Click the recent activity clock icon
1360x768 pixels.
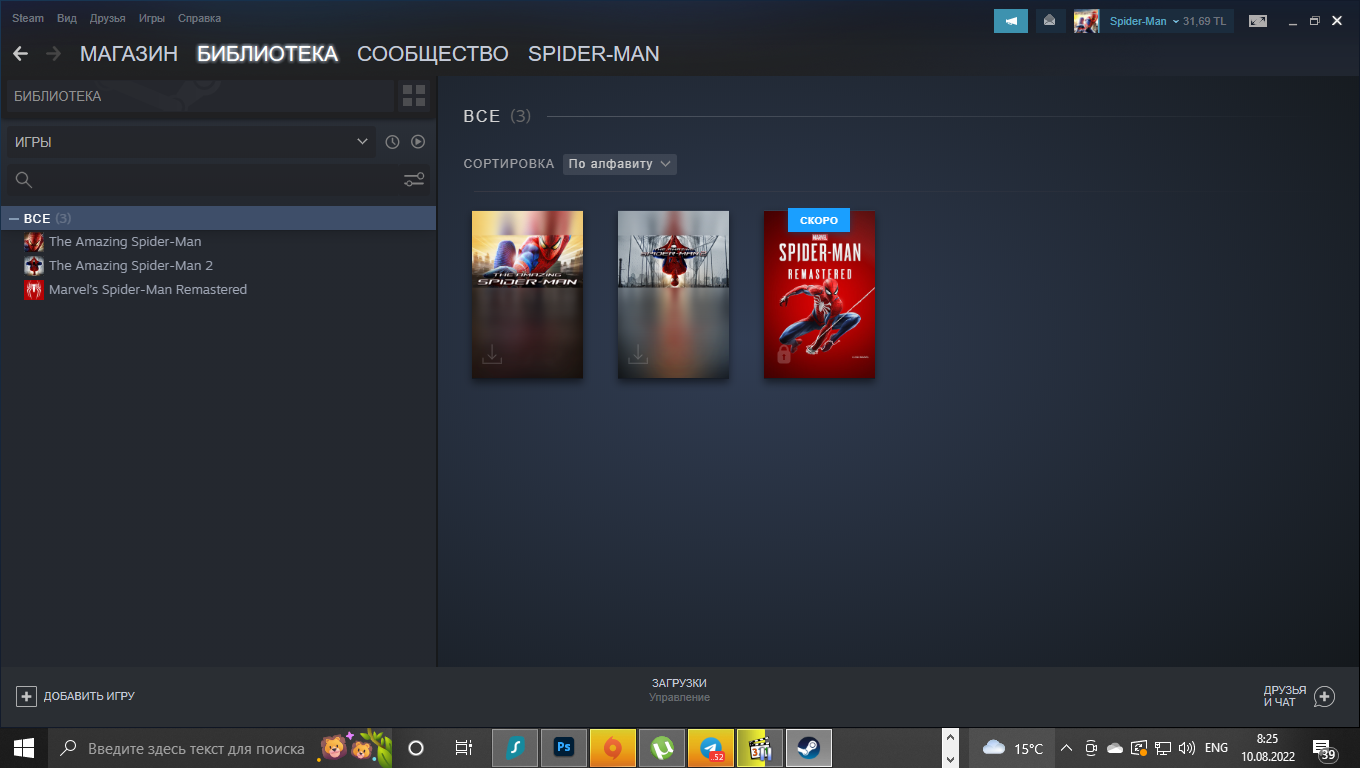click(392, 142)
